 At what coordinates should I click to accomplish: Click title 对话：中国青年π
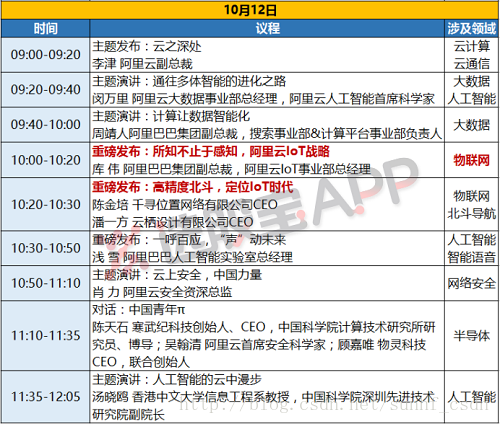(x=138, y=310)
